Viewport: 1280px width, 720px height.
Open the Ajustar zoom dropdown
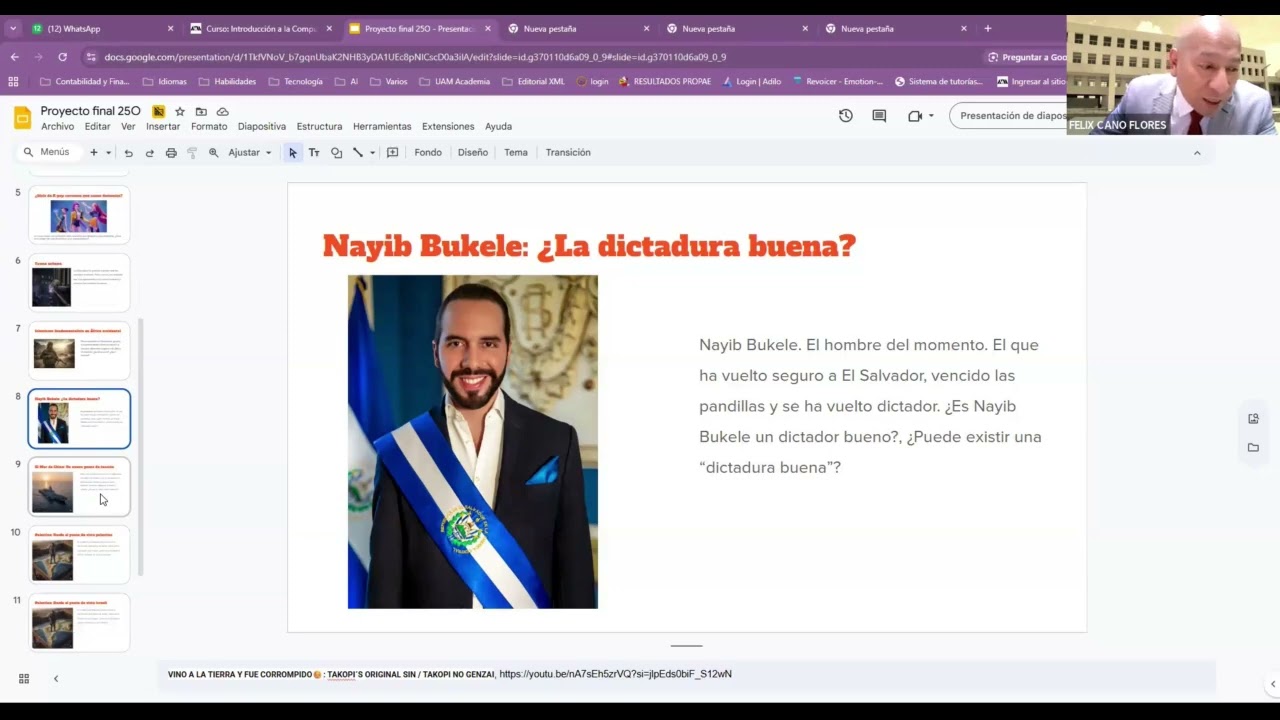pos(250,153)
